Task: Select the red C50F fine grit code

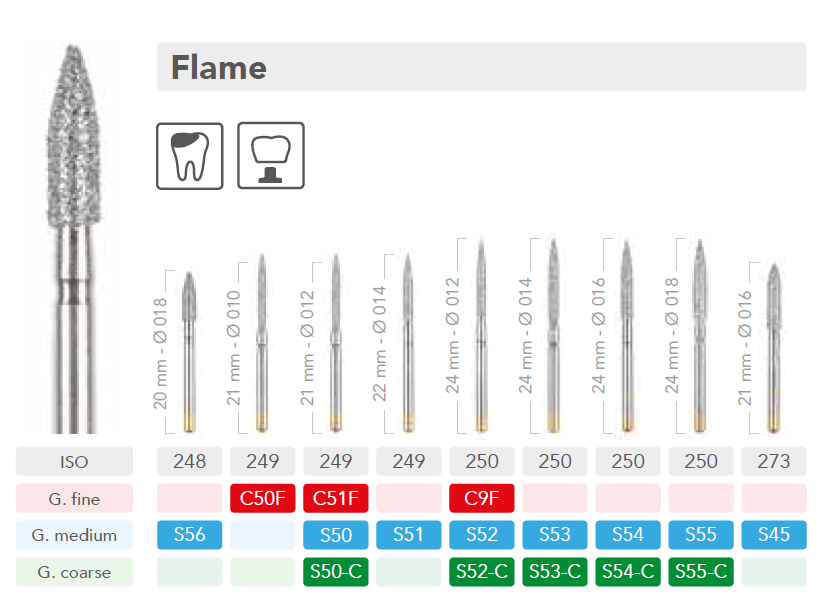Action: (x=263, y=498)
